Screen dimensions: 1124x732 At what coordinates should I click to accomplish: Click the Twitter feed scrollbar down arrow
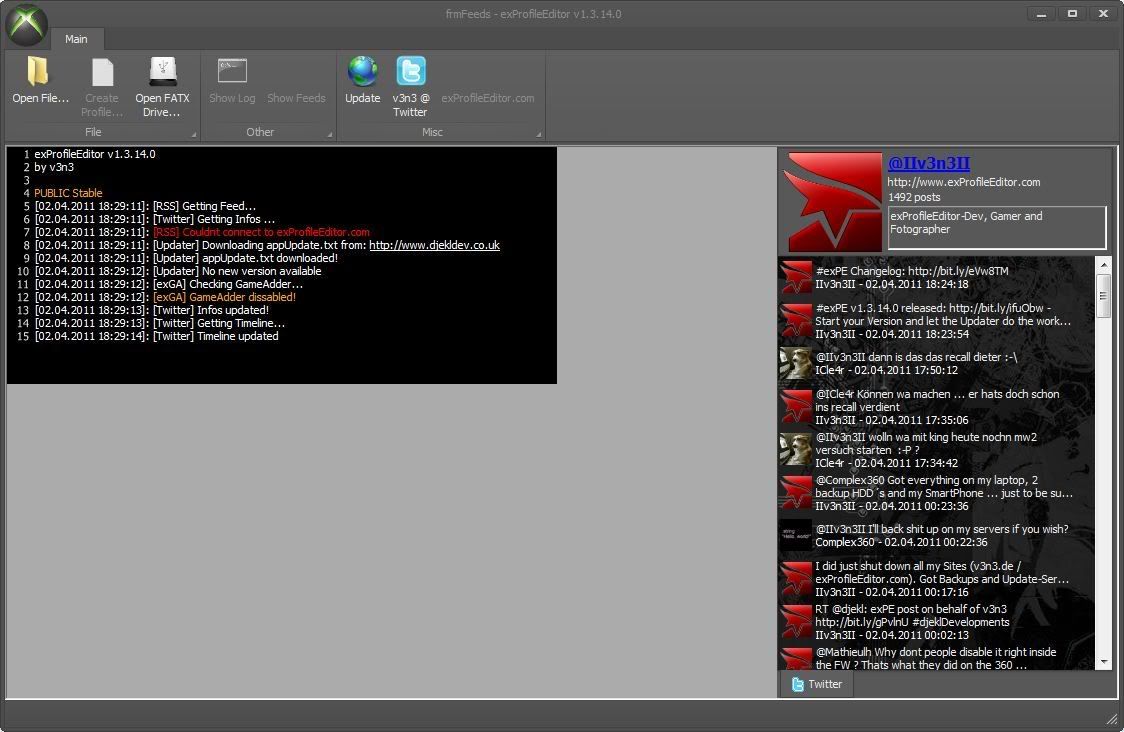(x=1104, y=662)
